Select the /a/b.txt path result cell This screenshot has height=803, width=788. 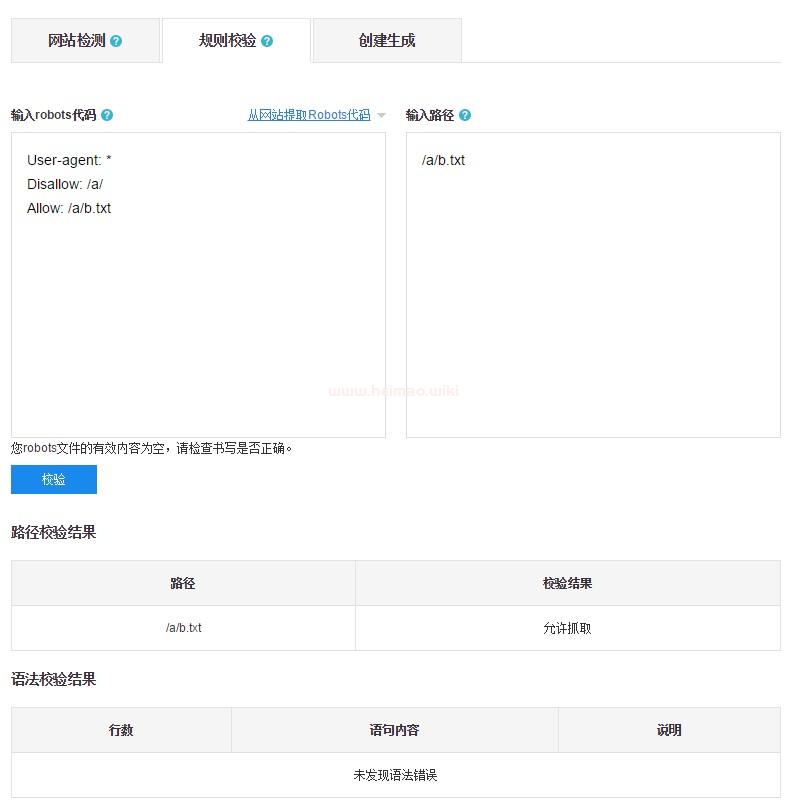click(183, 628)
